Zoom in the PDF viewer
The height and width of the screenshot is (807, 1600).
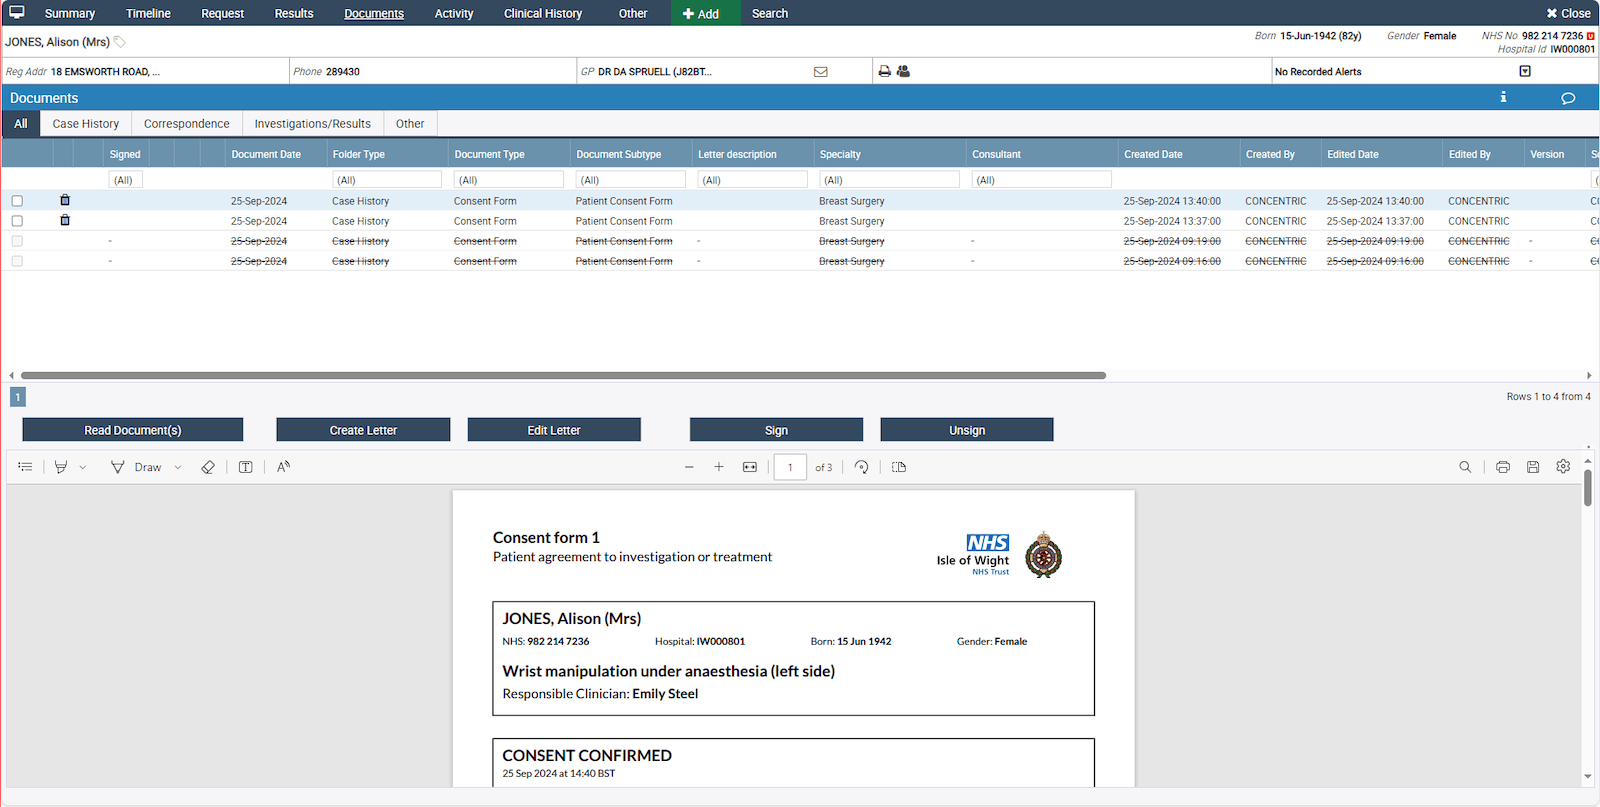click(719, 467)
